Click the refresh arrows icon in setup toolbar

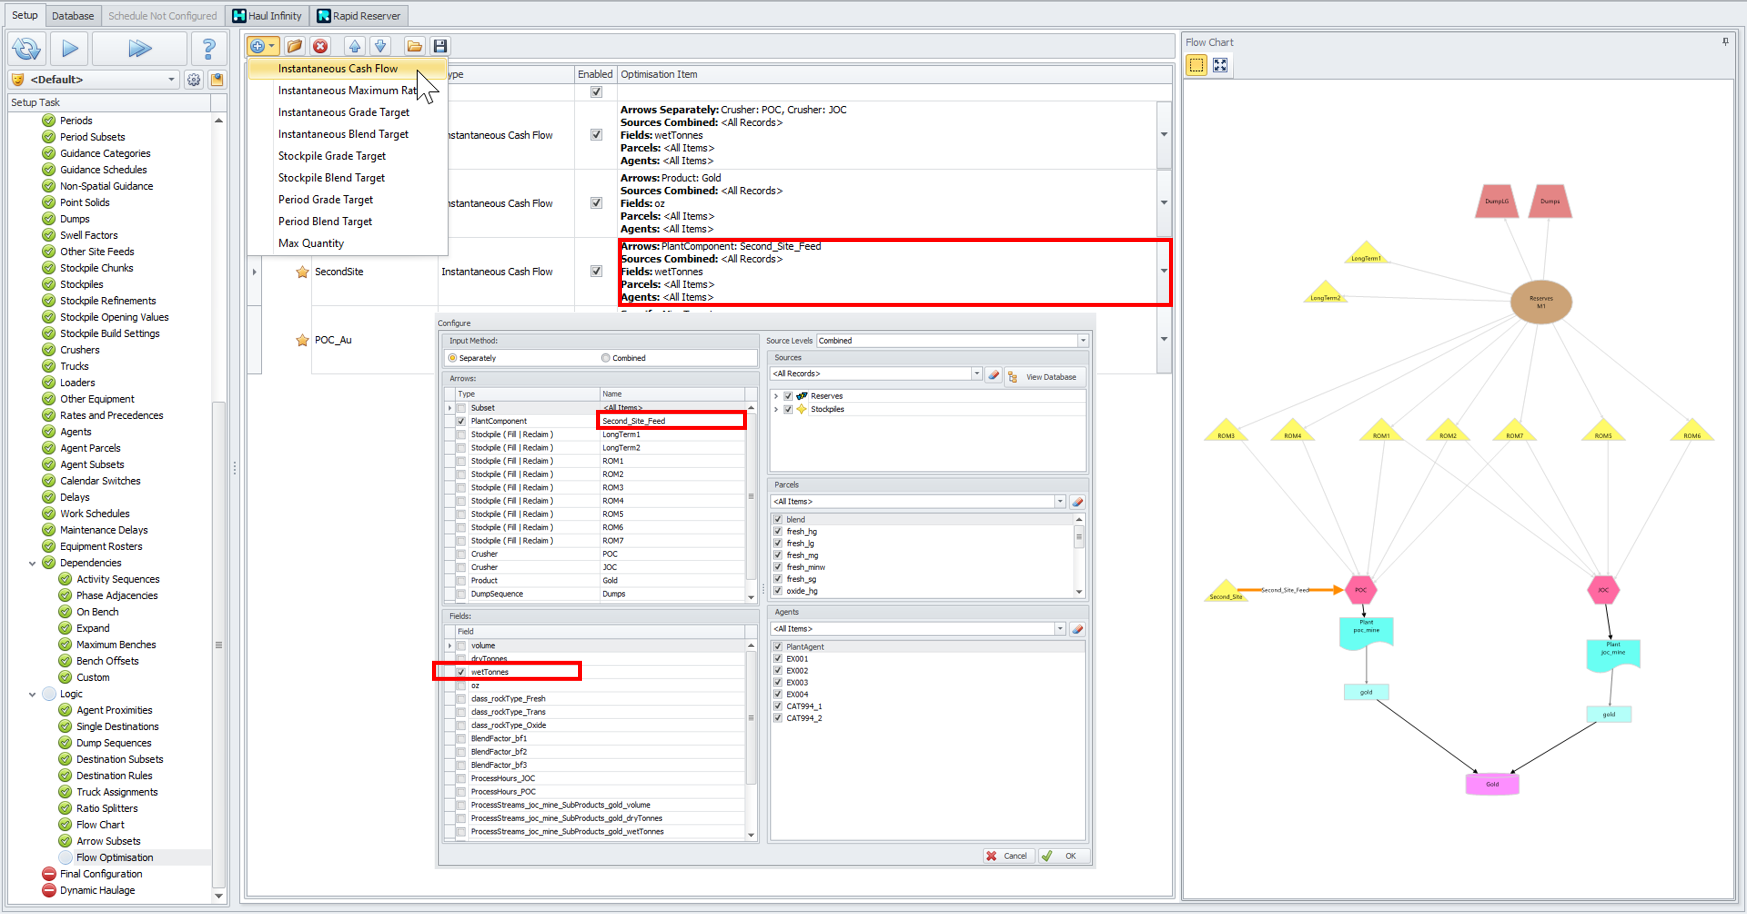coord(26,48)
